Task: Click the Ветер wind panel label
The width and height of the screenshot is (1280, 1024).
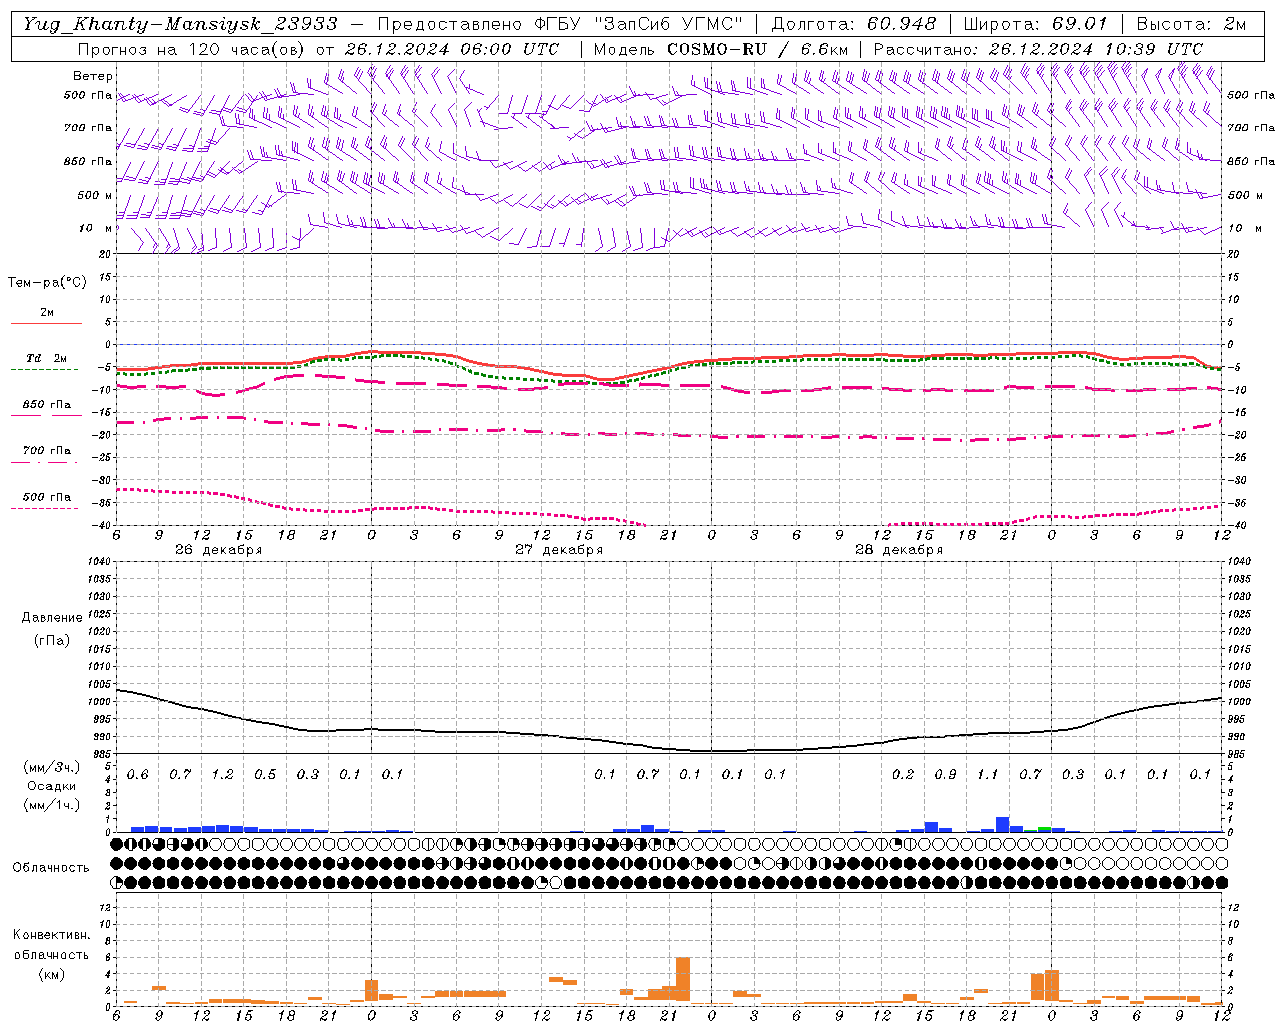Action: point(93,76)
